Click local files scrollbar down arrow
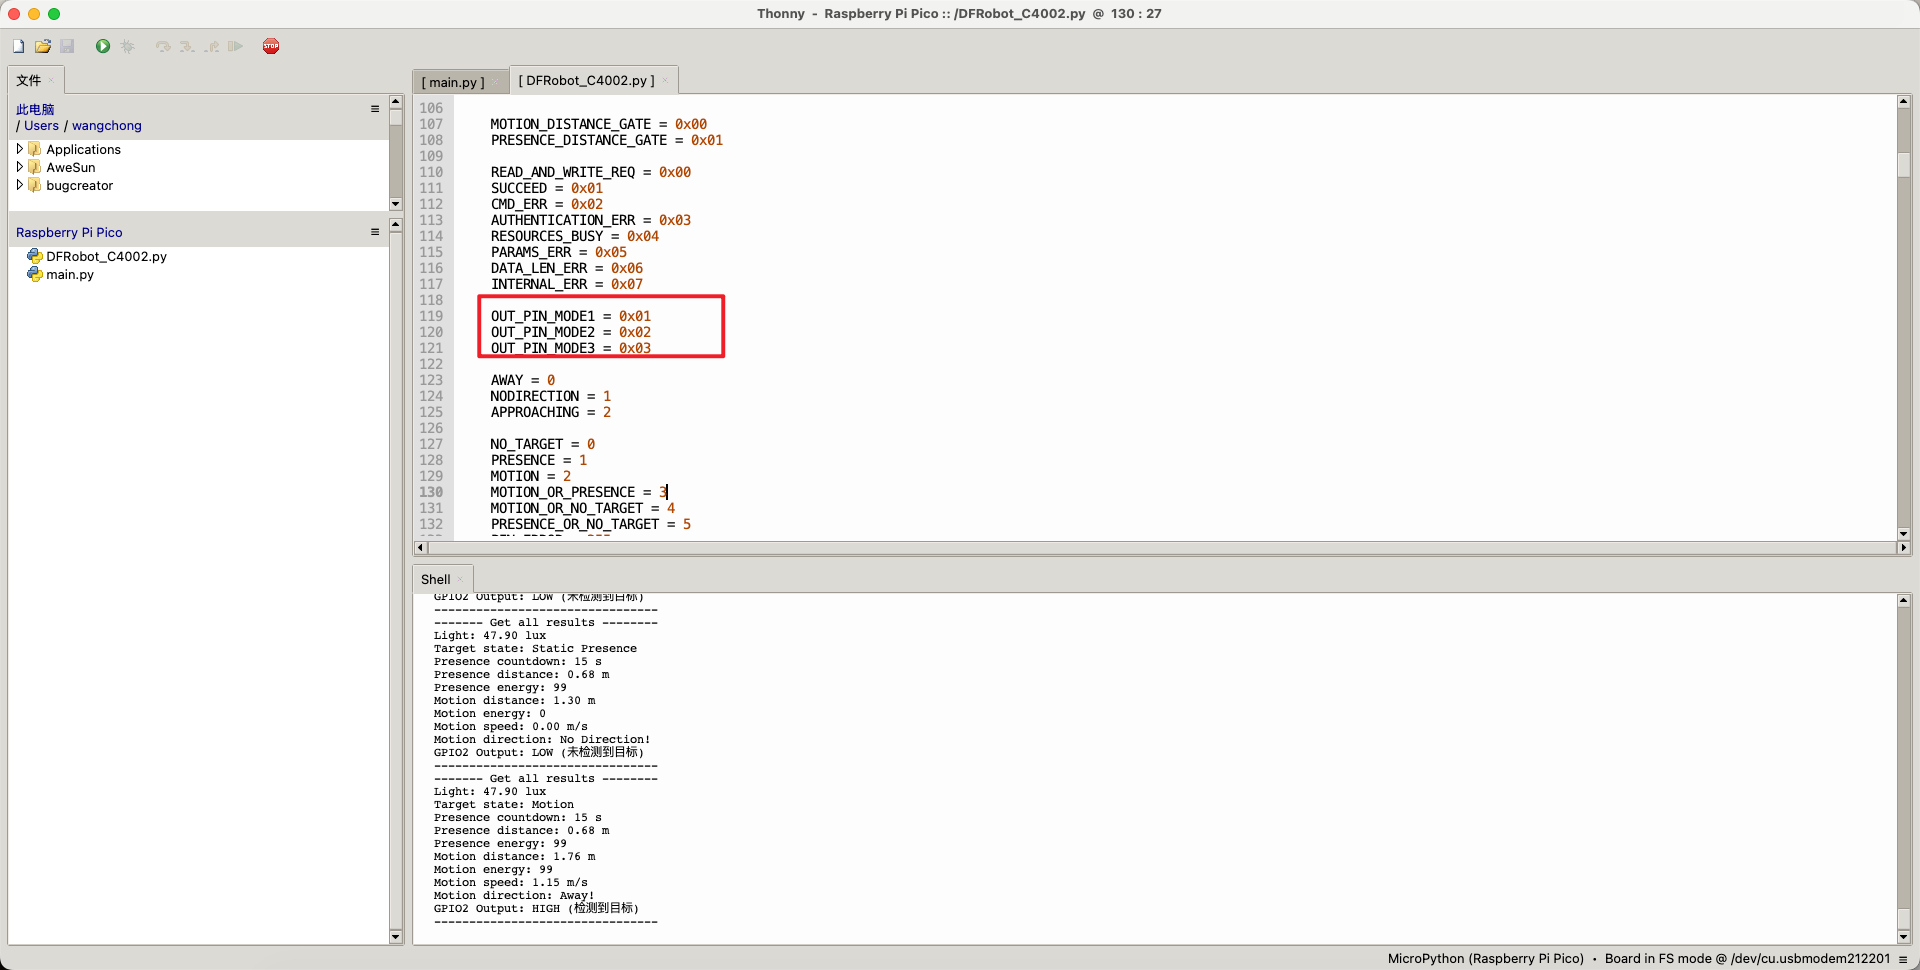The height and width of the screenshot is (970, 1920). pos(396,203)
